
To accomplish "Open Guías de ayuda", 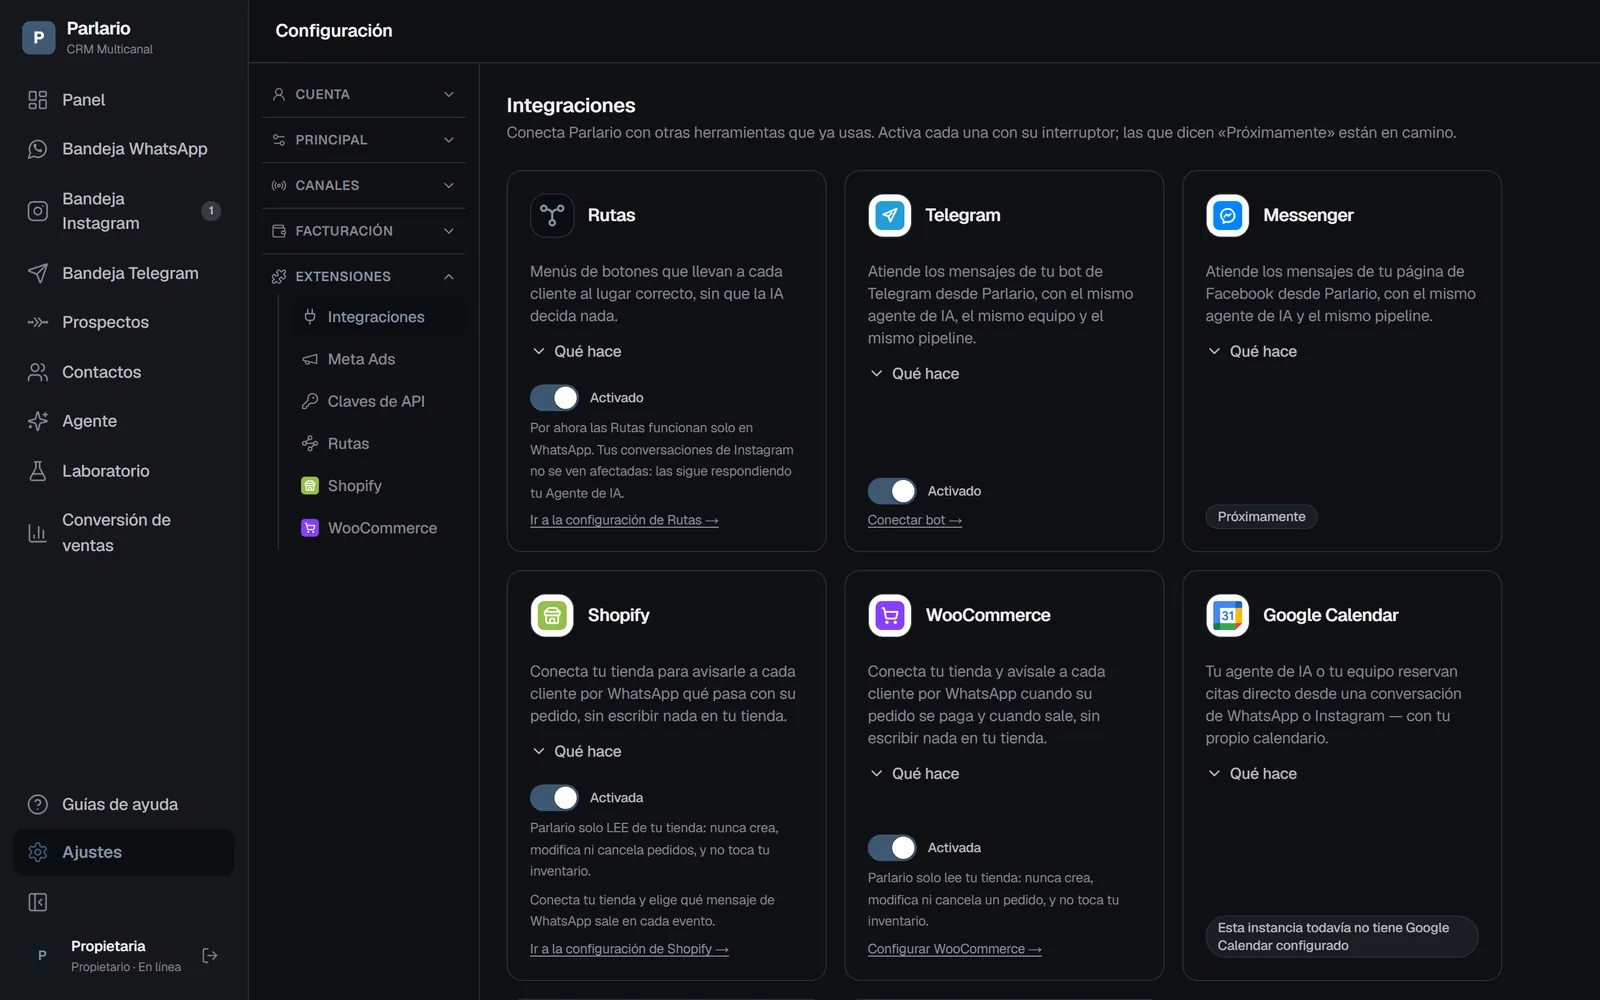I will click(124, 804).
